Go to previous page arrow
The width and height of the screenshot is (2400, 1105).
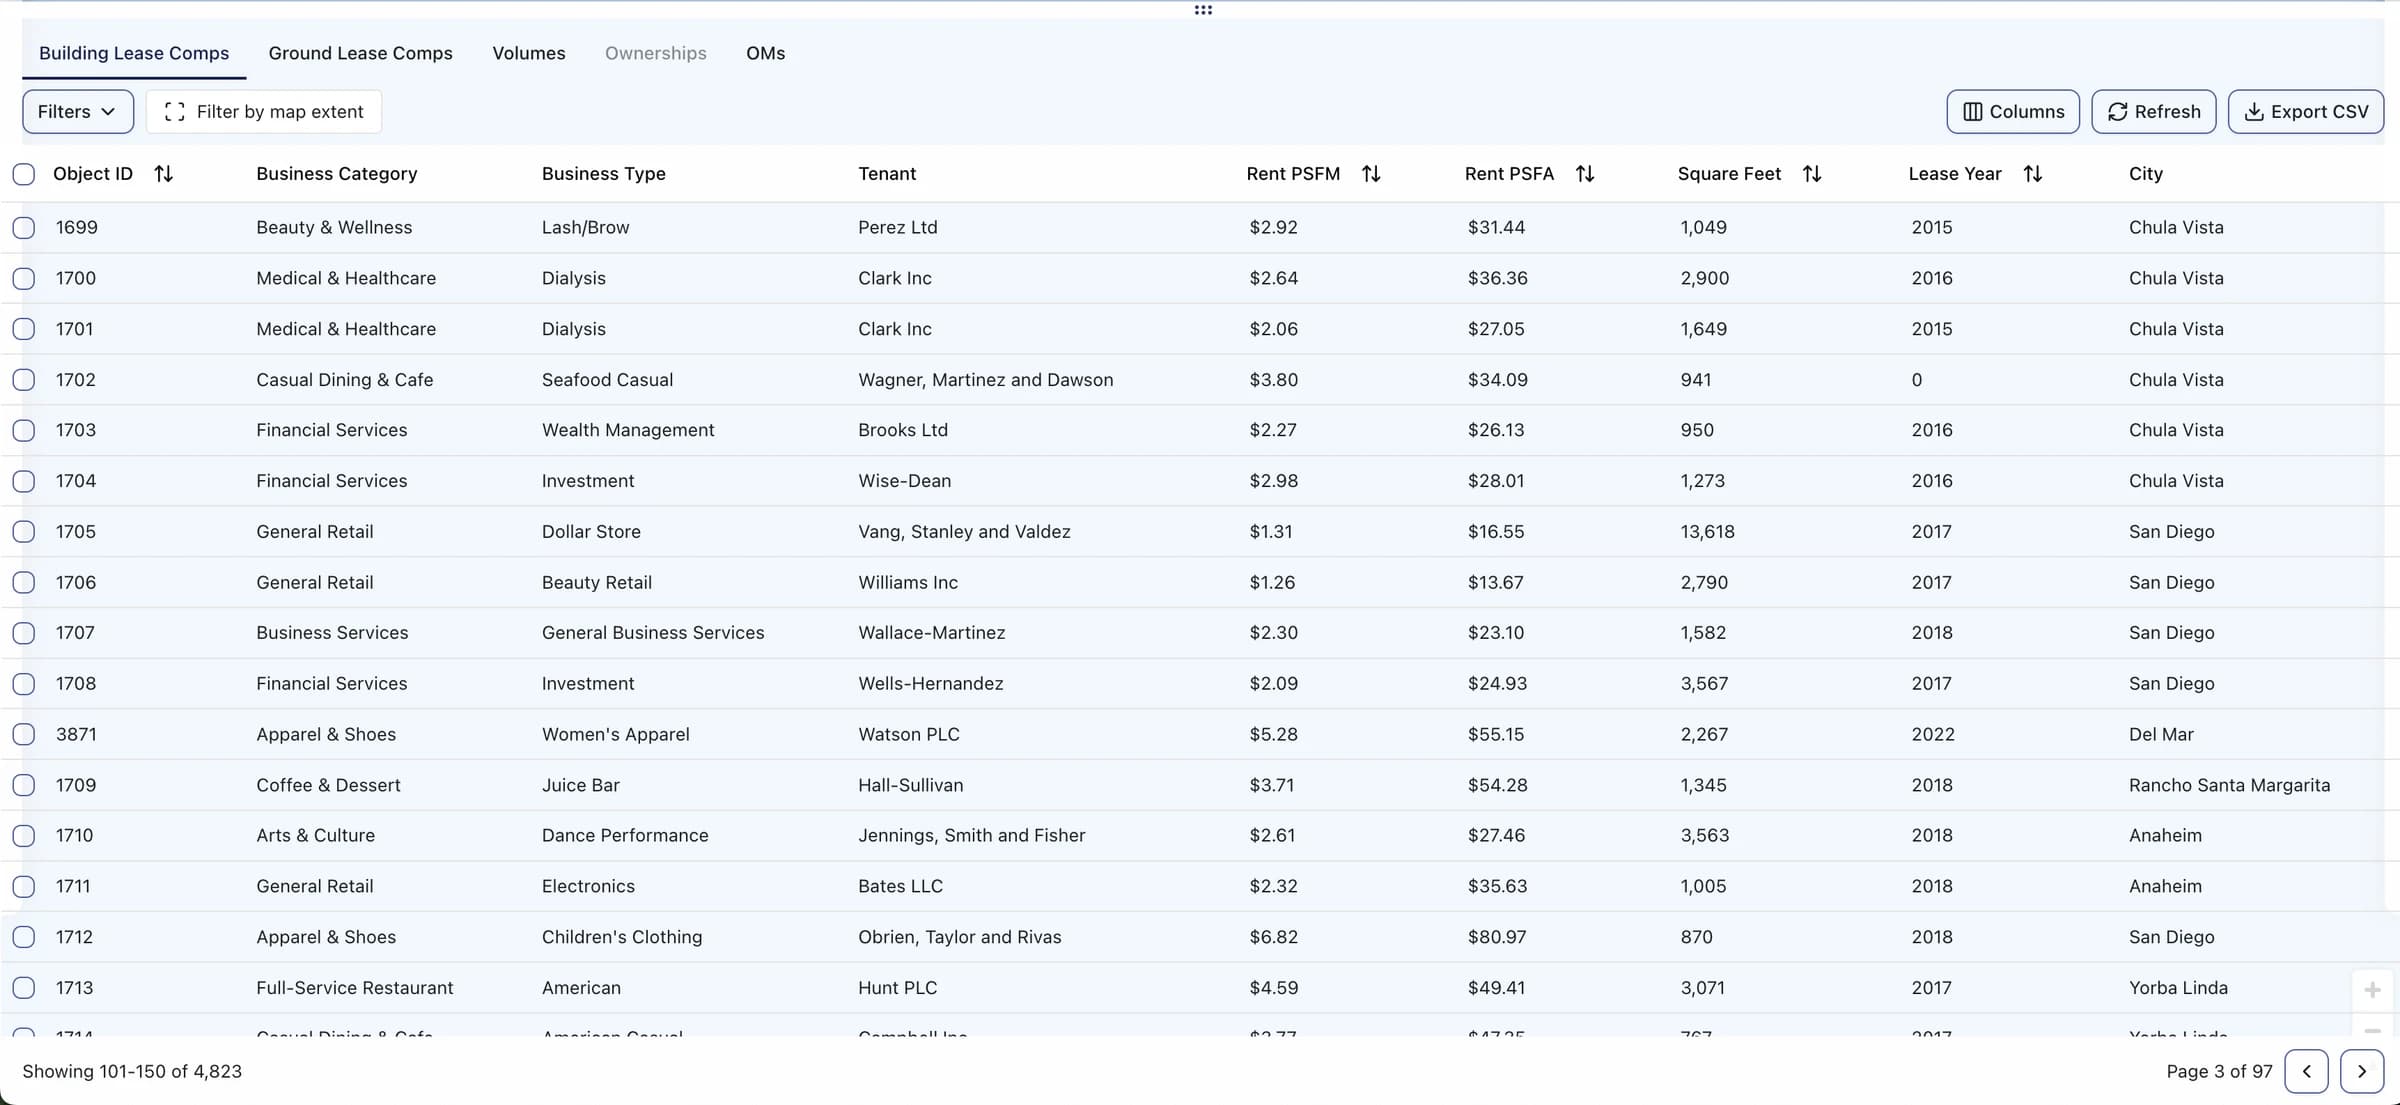click(2307, 1071)
